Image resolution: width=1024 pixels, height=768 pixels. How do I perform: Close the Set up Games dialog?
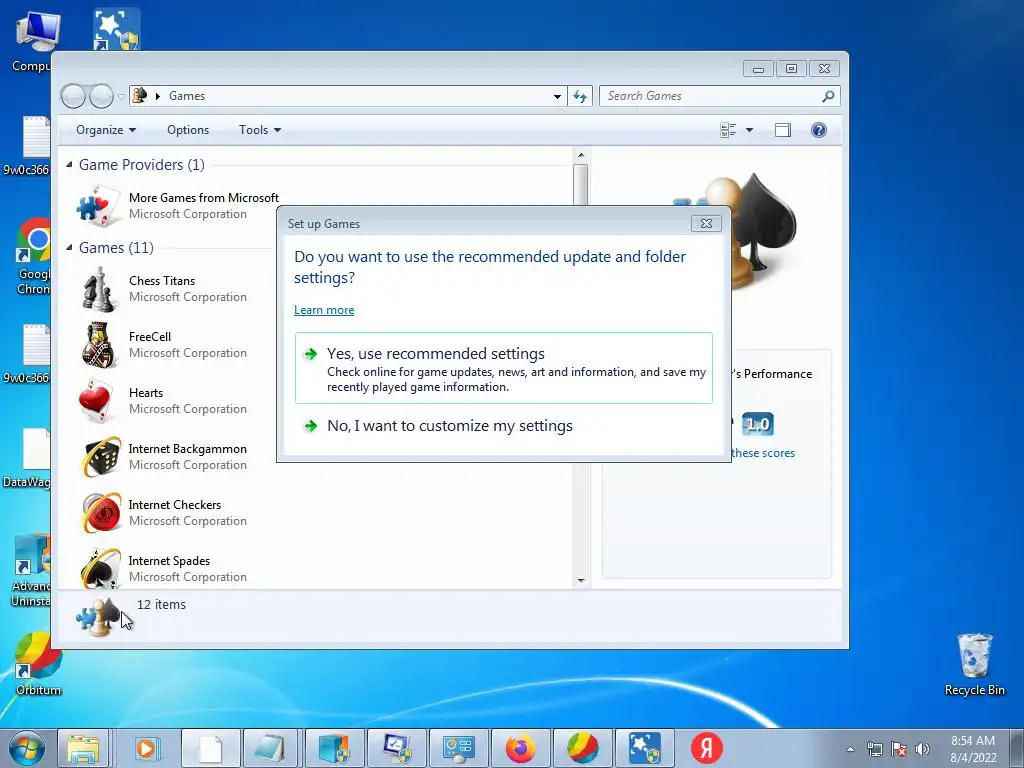point(706,223)
